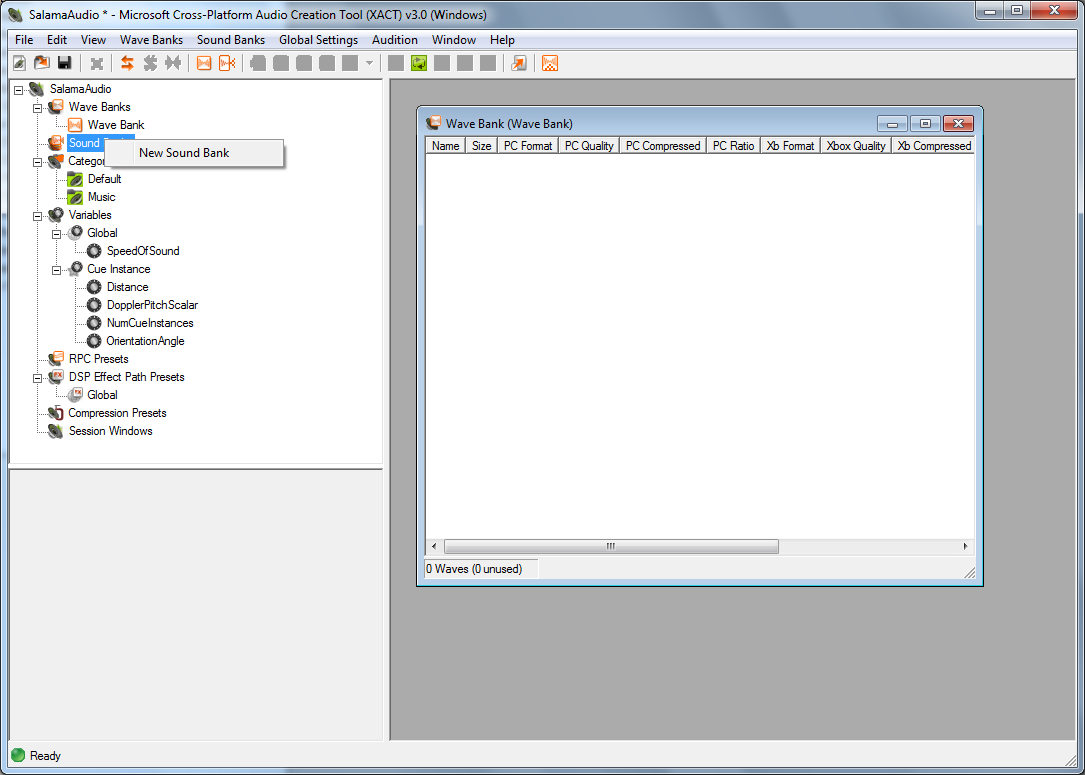Image resolution: width=1085 pixels, height=775 pixels.
Task: Collapse the Wave Banks tree node
Action: 37,108
